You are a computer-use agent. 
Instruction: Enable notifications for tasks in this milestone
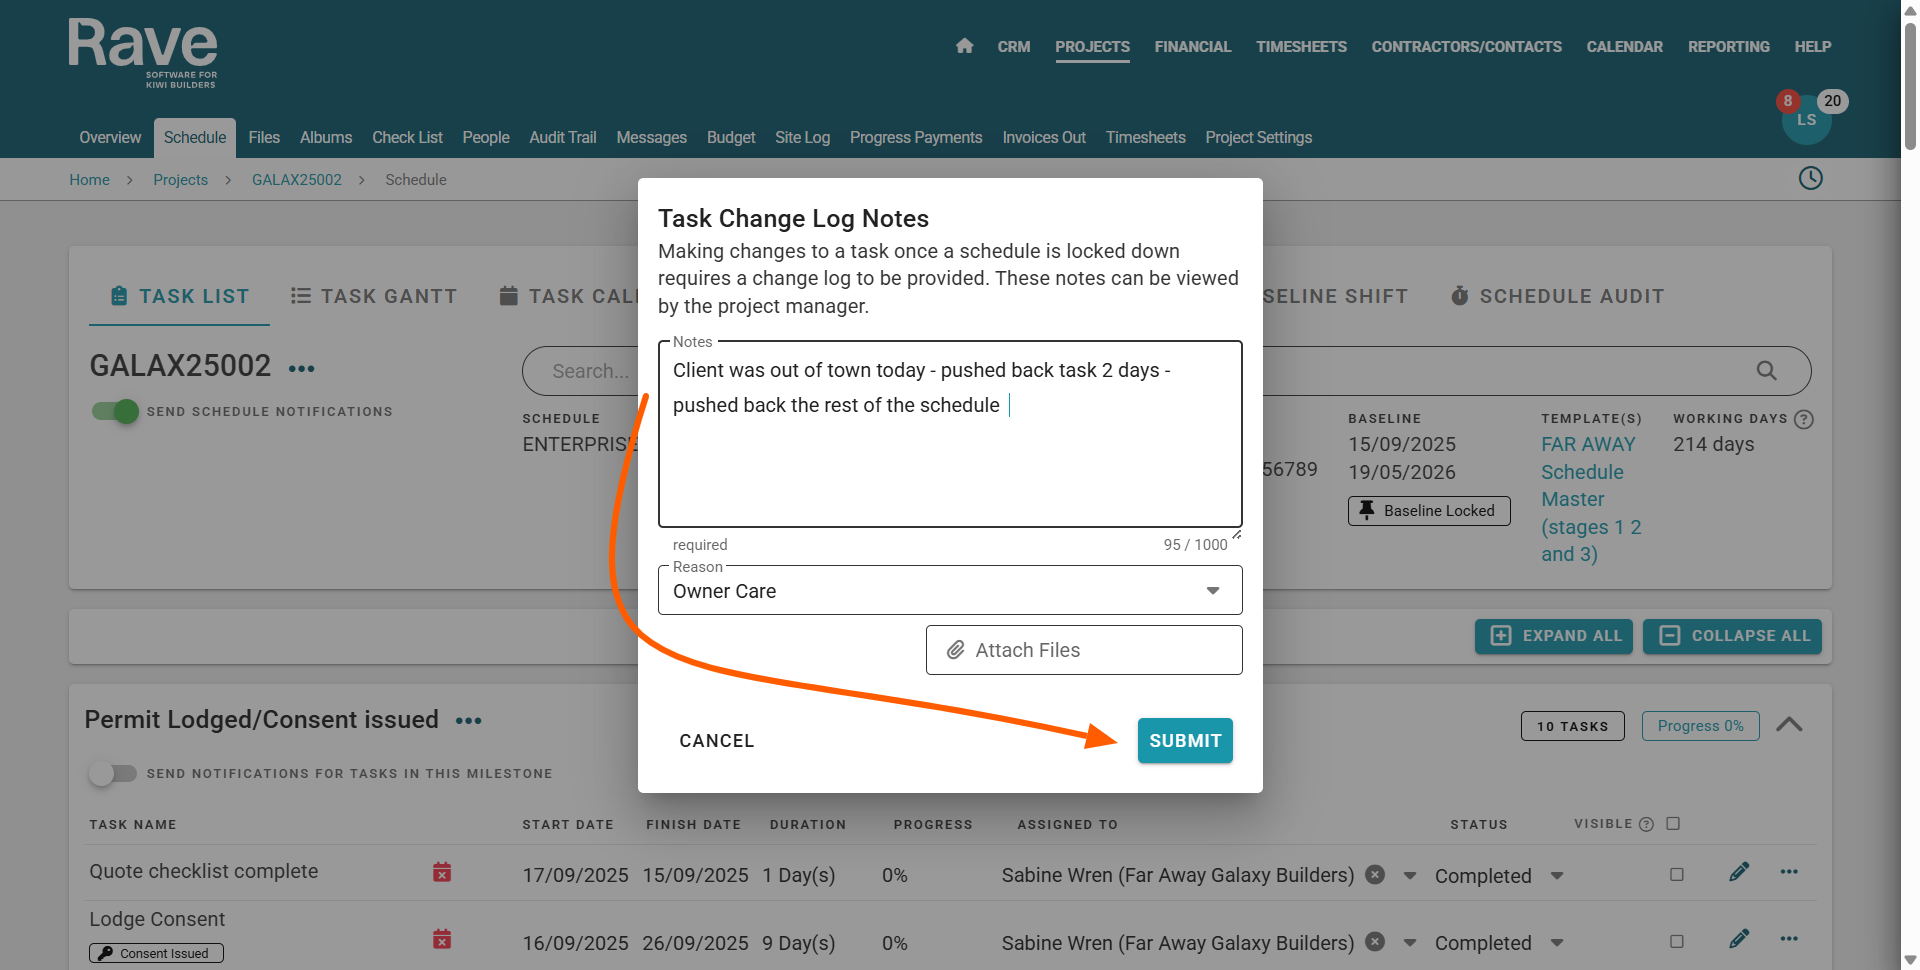(x=112, y=773)
